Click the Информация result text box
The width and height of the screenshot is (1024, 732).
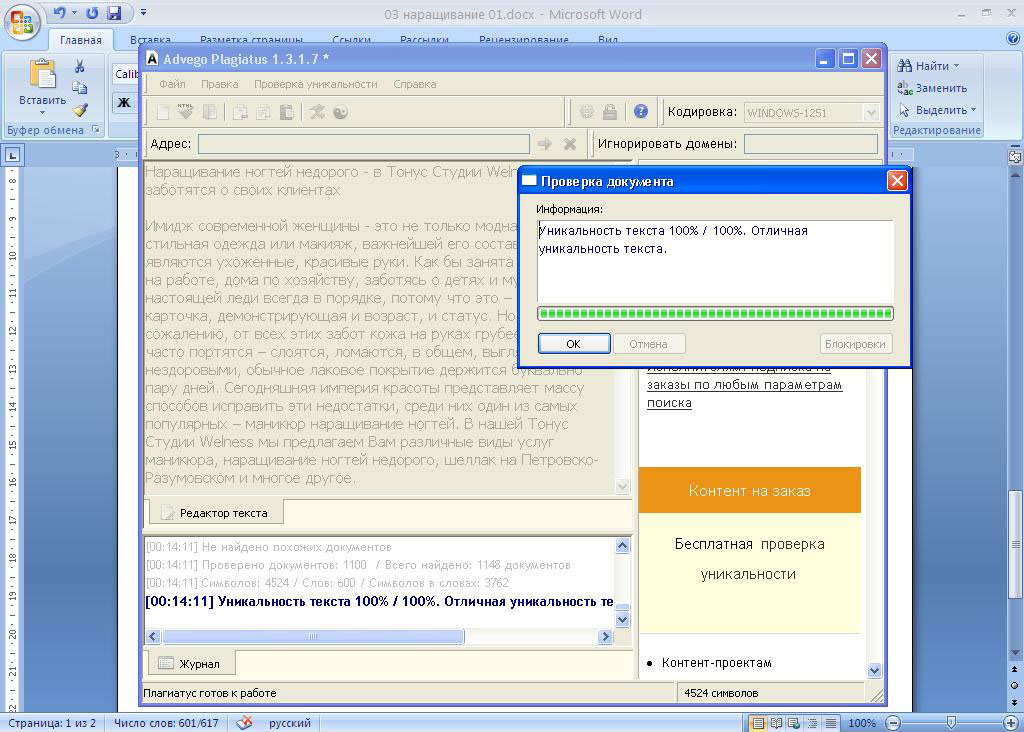tap(715, 261)
